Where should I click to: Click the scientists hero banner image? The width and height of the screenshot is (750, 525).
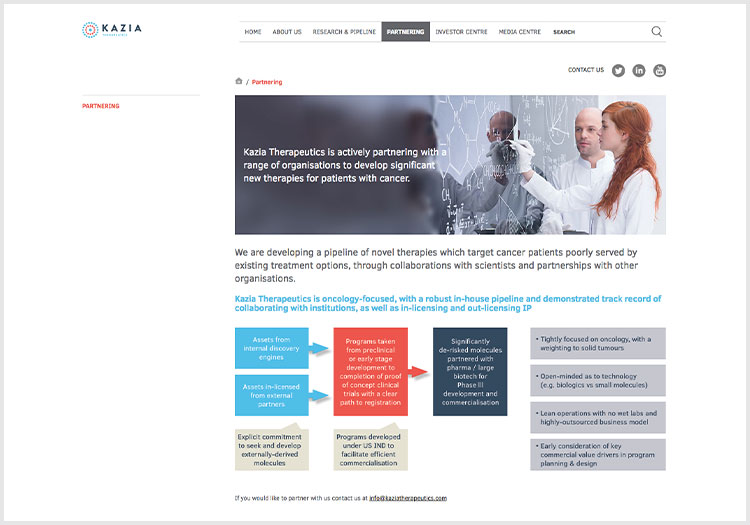450,164
